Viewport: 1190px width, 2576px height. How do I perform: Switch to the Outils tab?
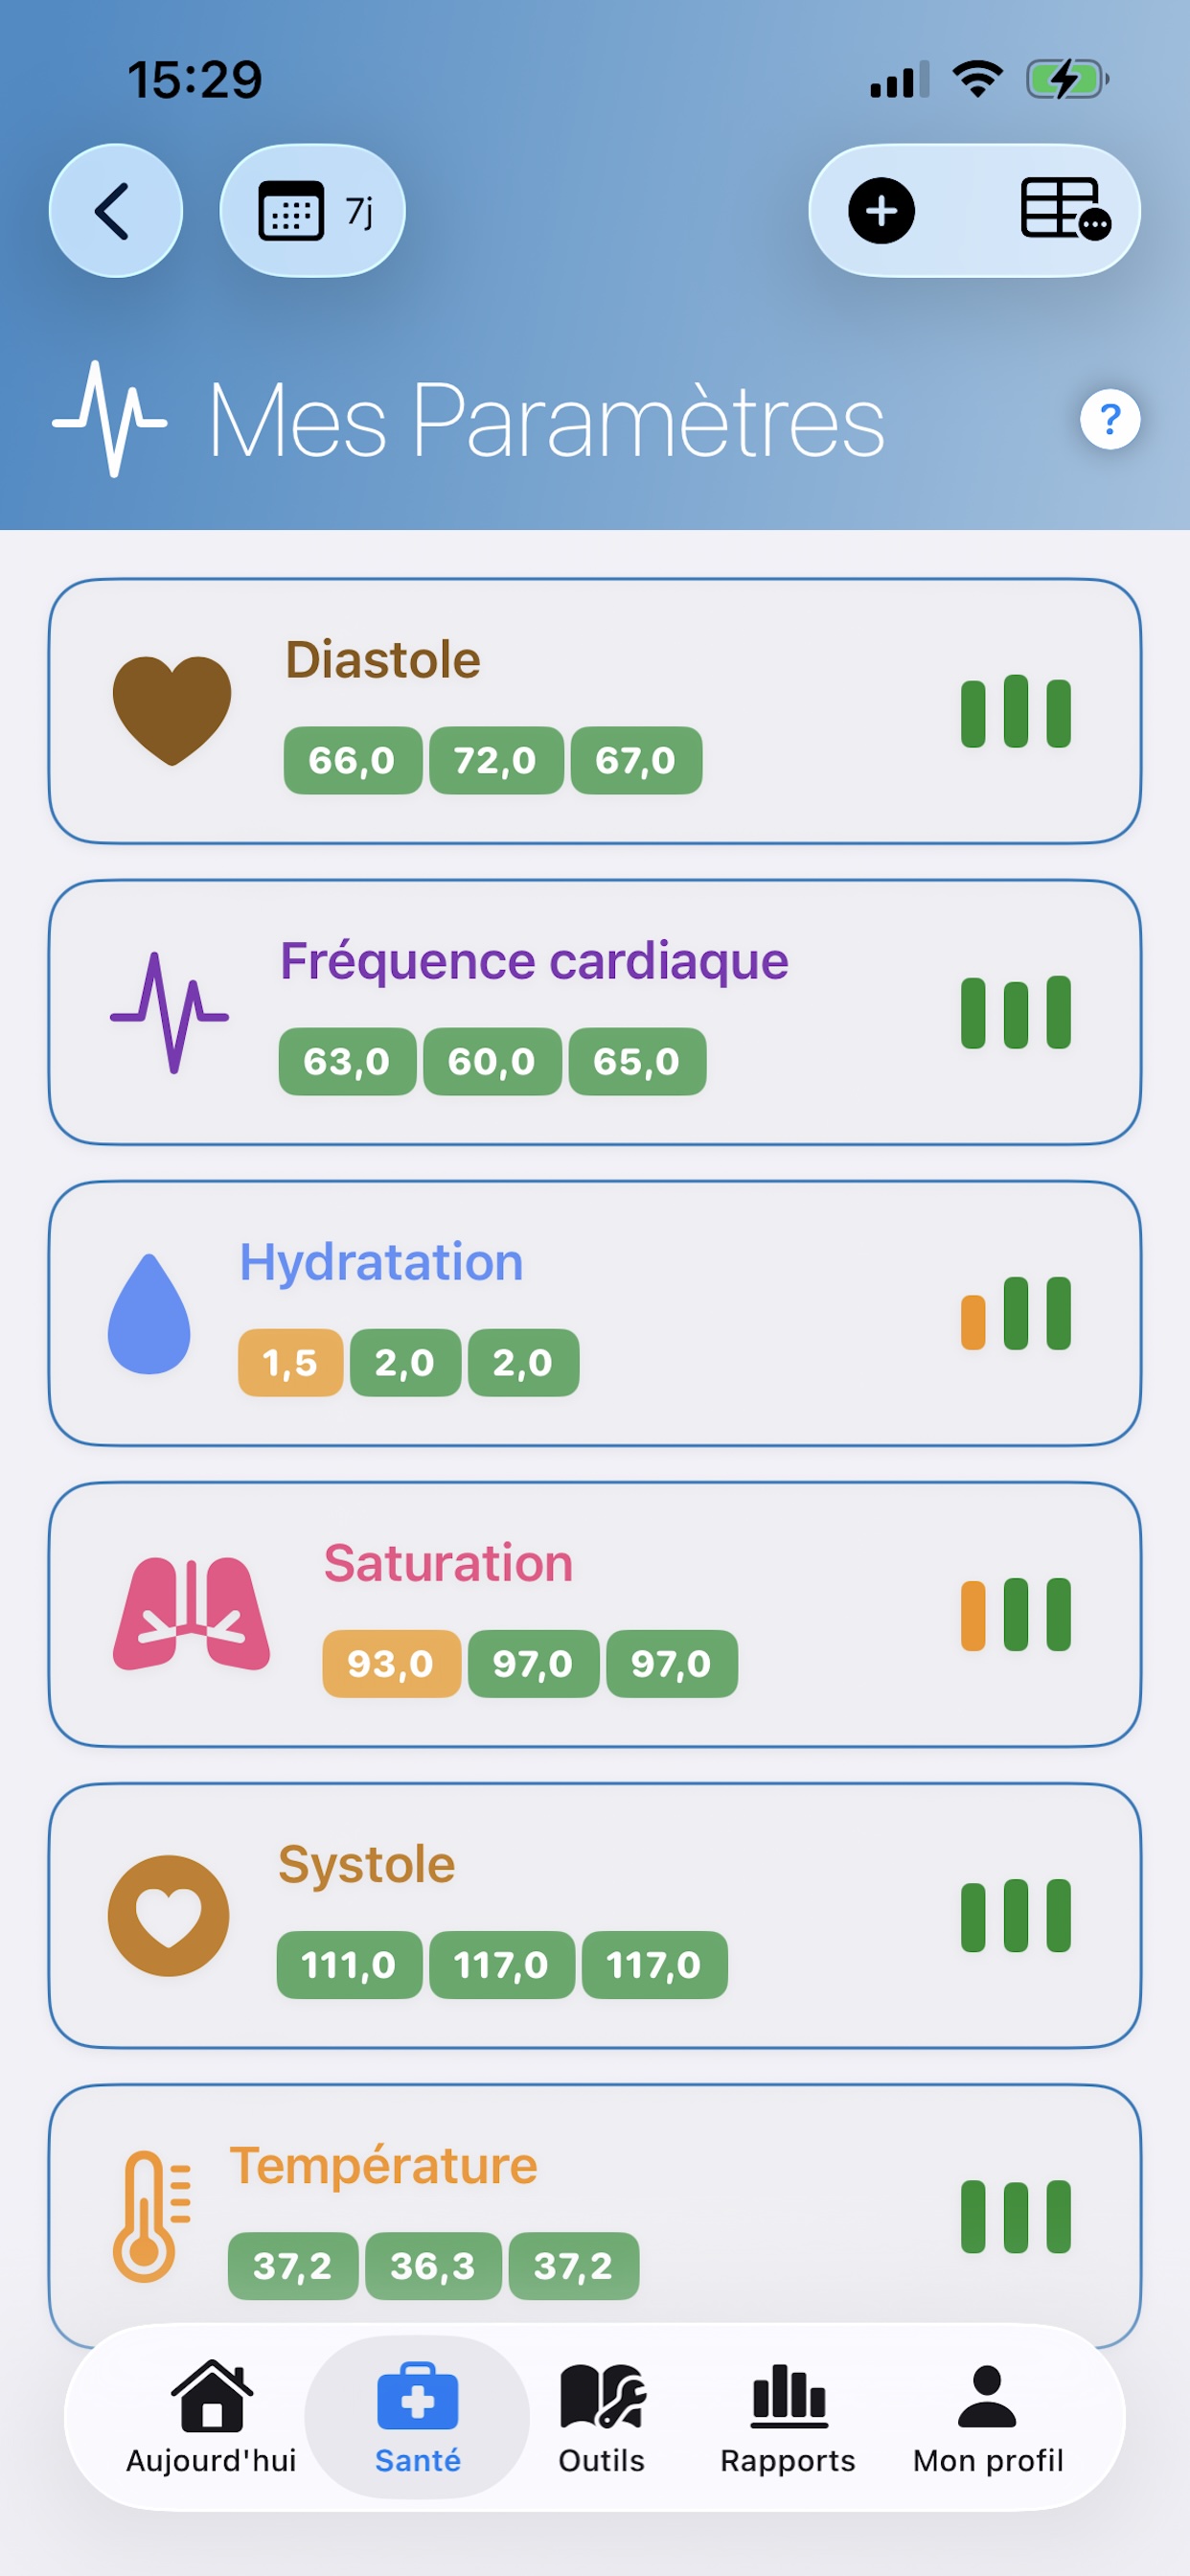pos(601,2417)
